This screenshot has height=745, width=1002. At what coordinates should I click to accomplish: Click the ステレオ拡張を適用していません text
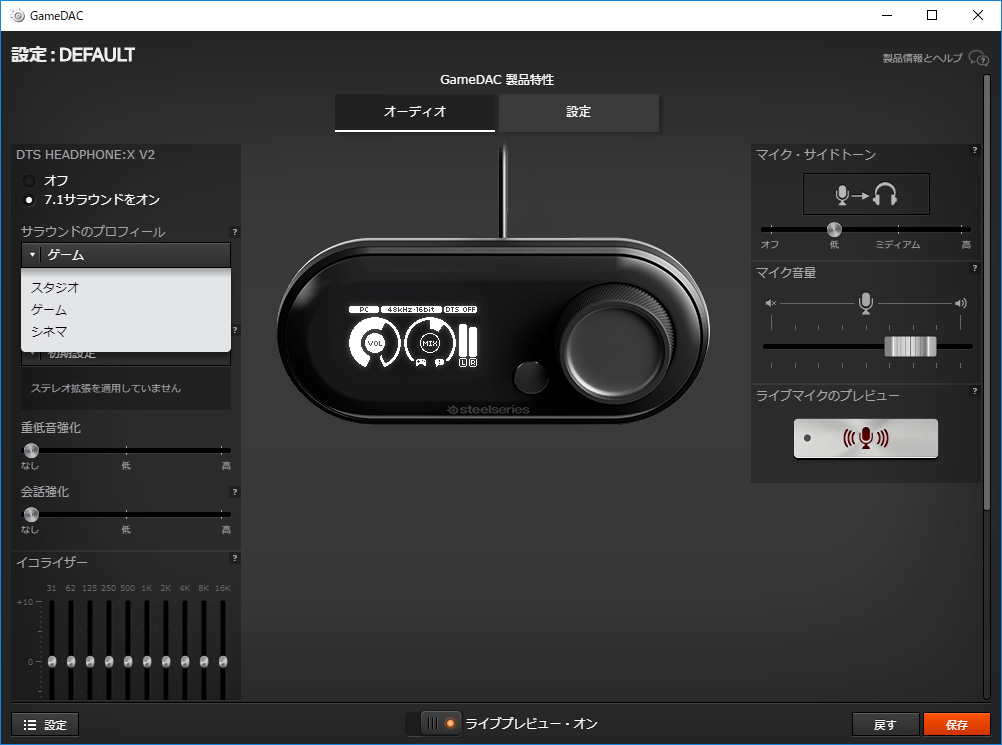[106, 388]
